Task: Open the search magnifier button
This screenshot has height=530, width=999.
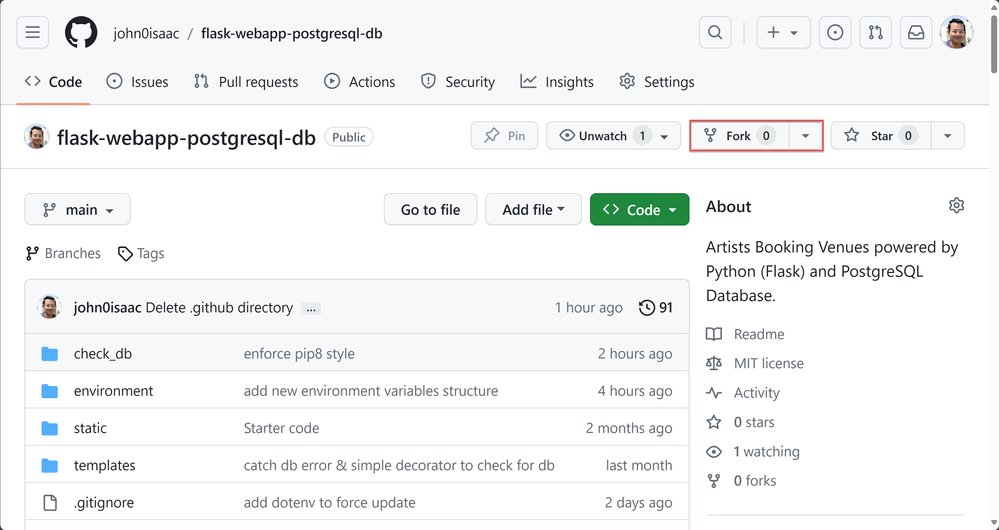Action: (x=715, y=32)
